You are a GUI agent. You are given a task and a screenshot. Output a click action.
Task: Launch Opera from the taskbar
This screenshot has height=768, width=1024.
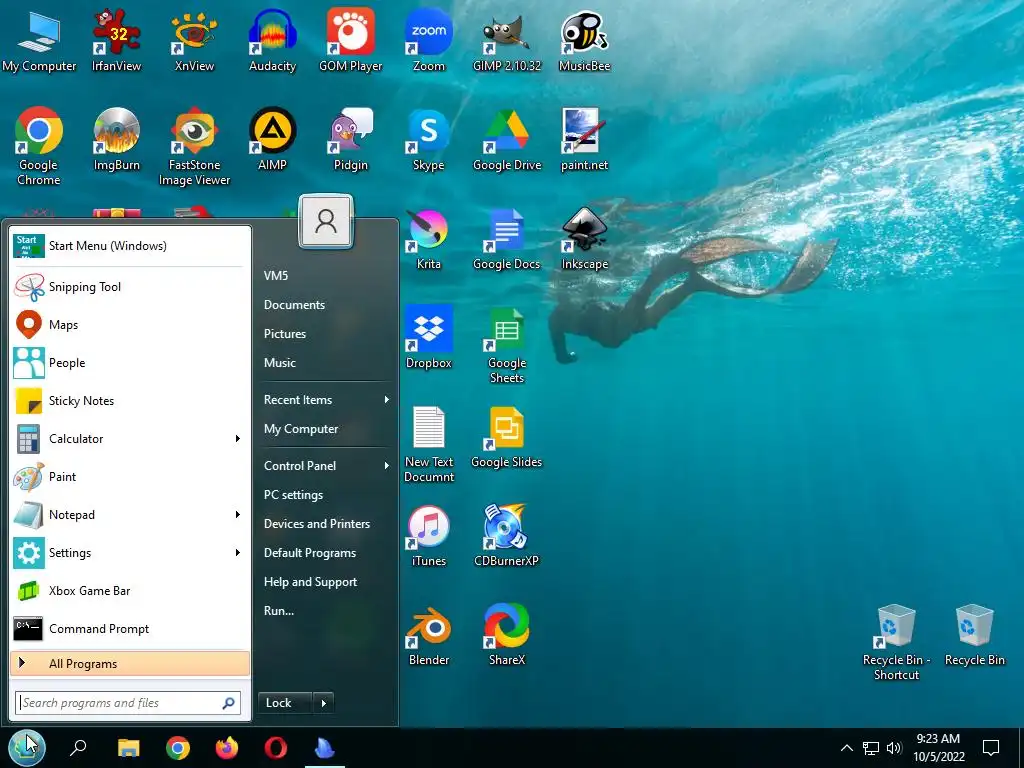276,747
